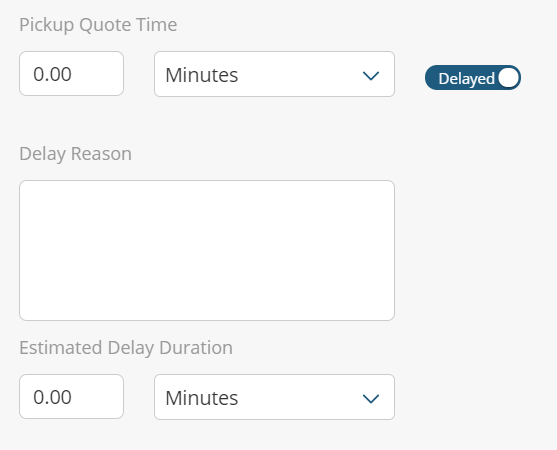
Task: Focus the Pickup Quote Time number field
Action: click(71, 74)
